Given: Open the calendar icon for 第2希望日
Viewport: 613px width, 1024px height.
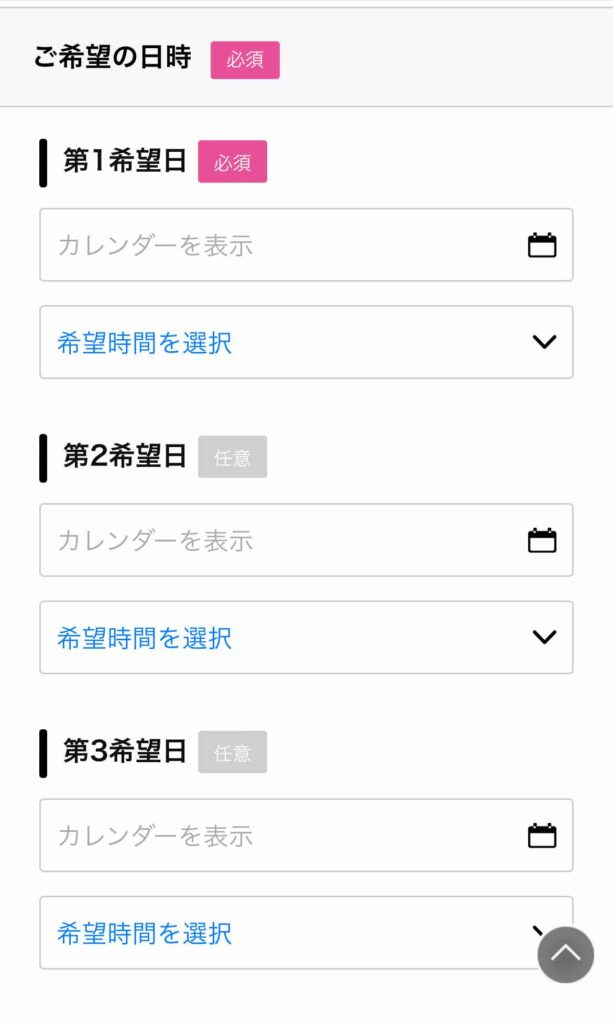Looking at the screenshot, I should point(543,540).
